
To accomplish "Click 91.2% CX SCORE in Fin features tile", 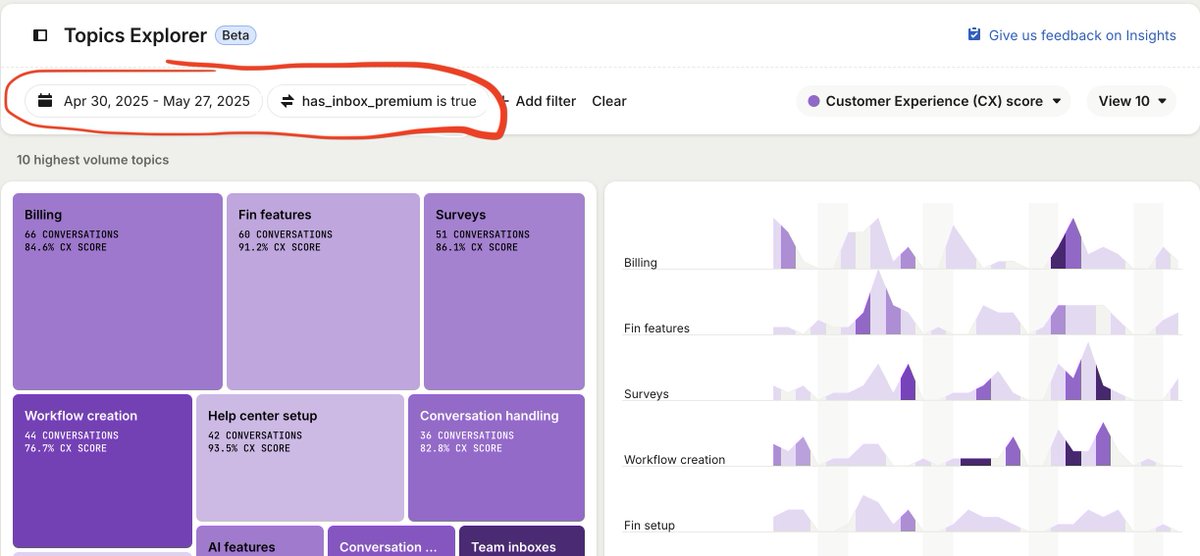I will [280, 247].
